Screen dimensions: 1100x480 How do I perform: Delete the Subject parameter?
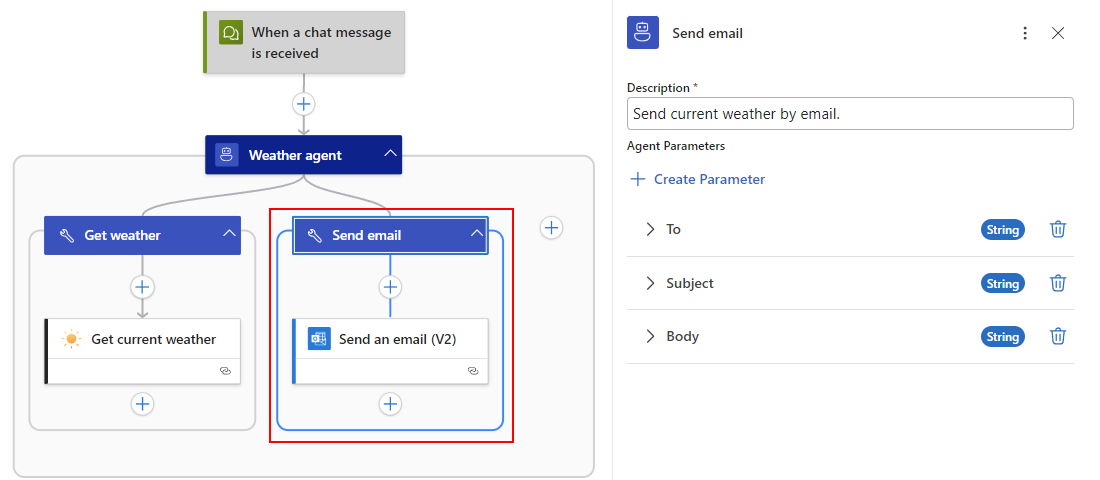coord(1058,283)
